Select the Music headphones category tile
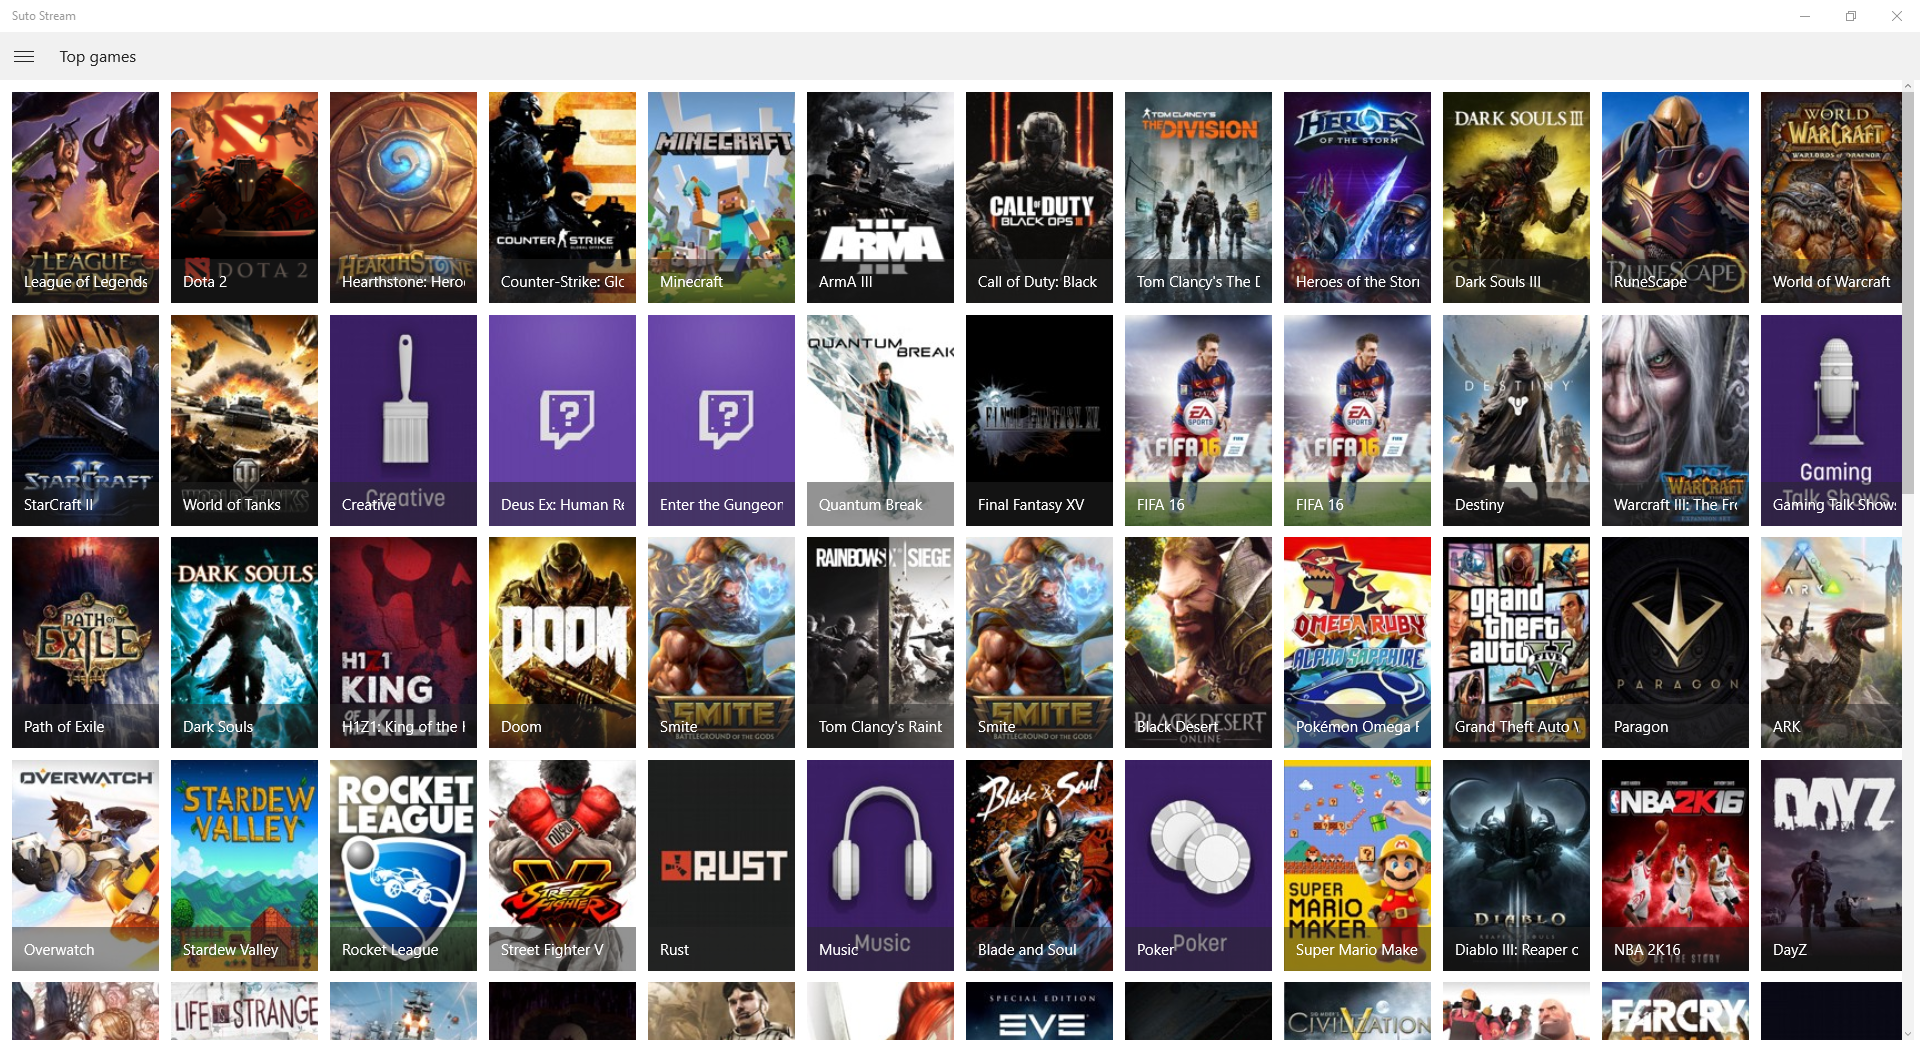 click(x=880, y=865)
